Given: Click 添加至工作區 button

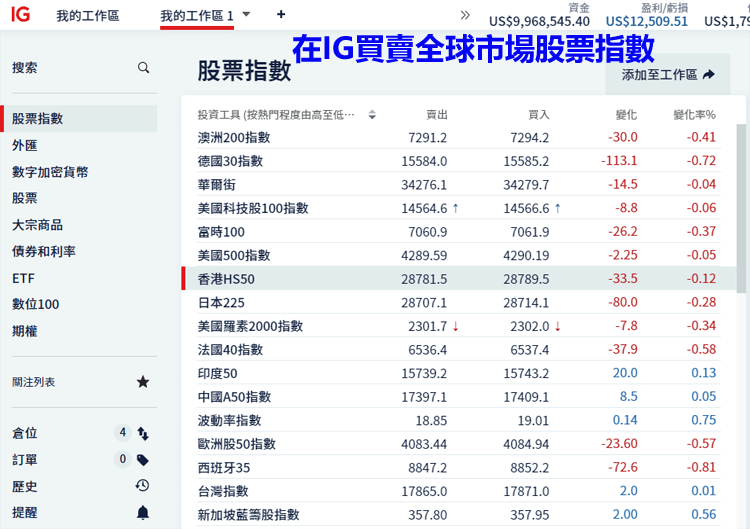Looking at the screenshot, I should tap(668, 75).
